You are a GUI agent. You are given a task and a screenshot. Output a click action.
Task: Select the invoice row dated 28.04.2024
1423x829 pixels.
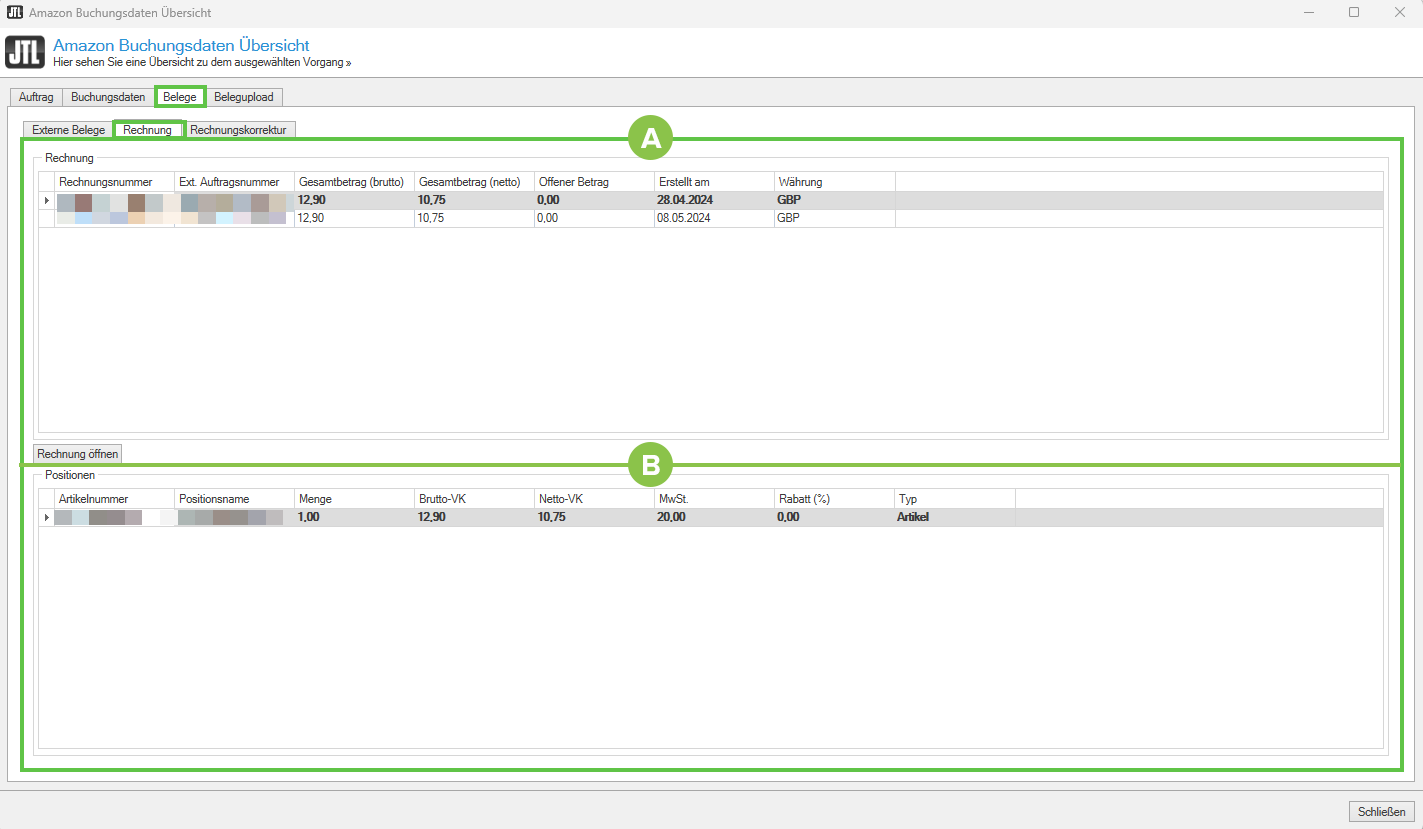(684, 200)
